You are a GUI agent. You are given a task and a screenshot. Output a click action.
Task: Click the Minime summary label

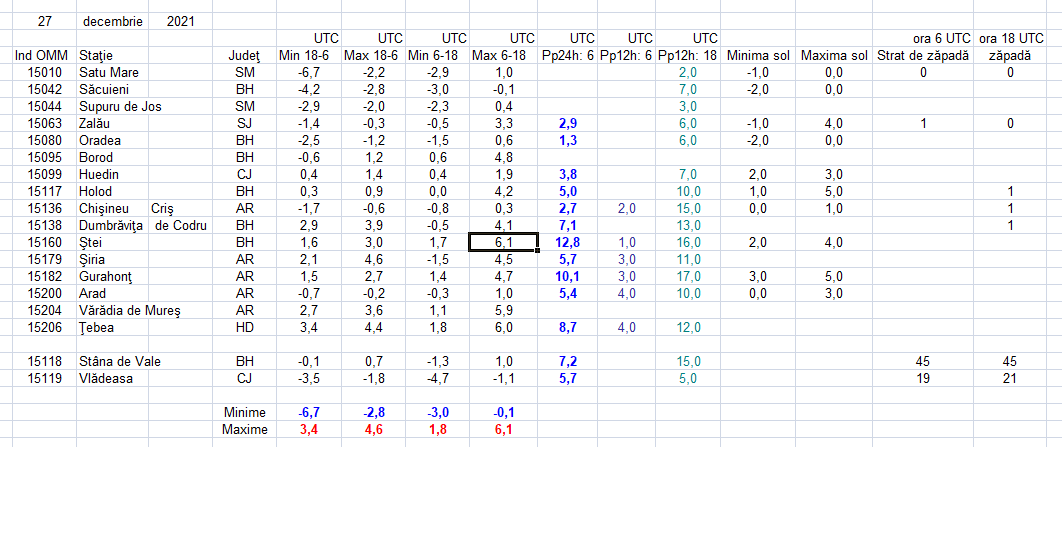tap(245, 413)
